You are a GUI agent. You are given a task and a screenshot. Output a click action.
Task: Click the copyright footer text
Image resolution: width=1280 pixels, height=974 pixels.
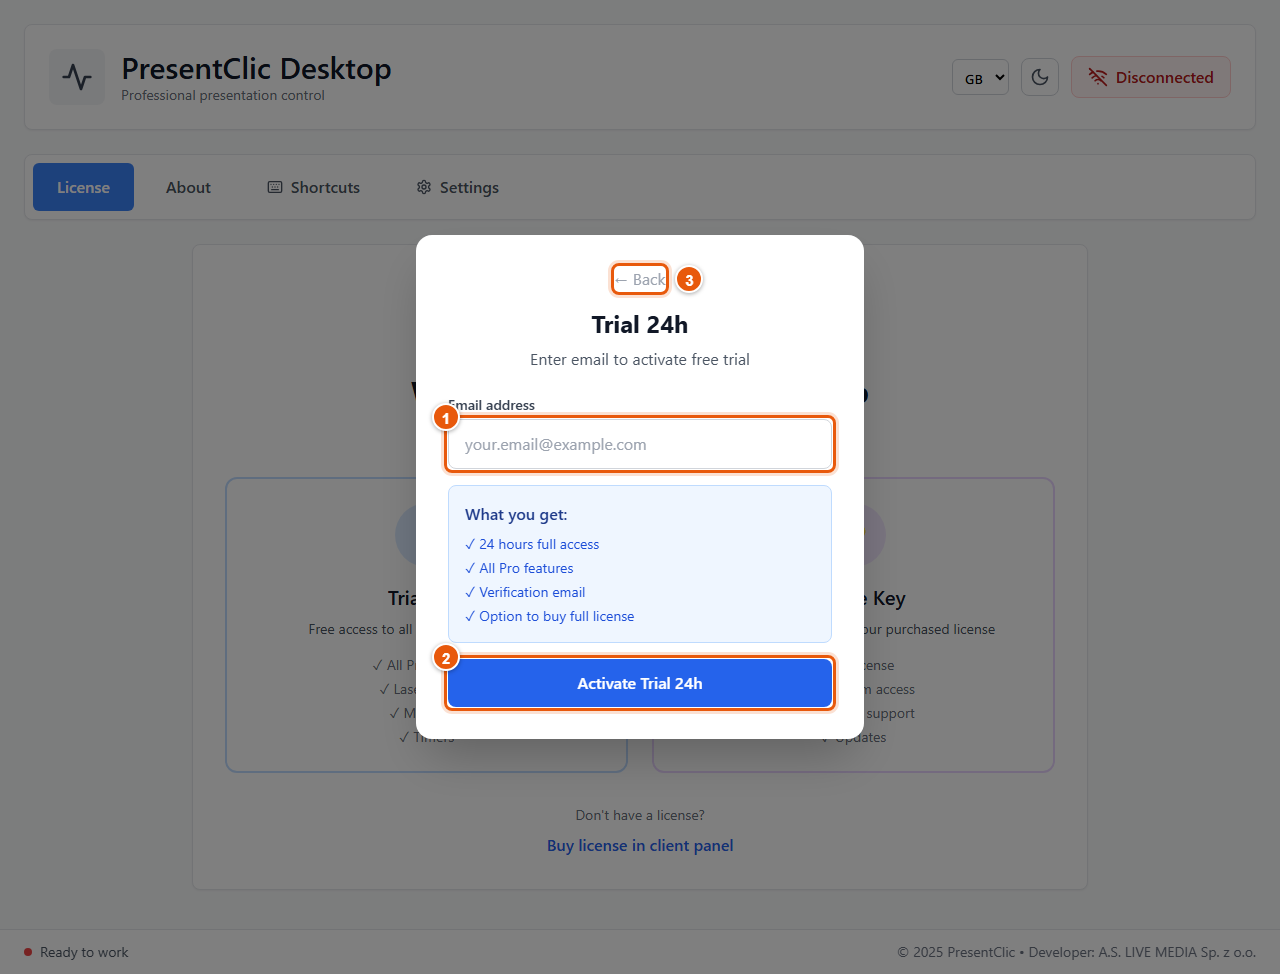1076,952
